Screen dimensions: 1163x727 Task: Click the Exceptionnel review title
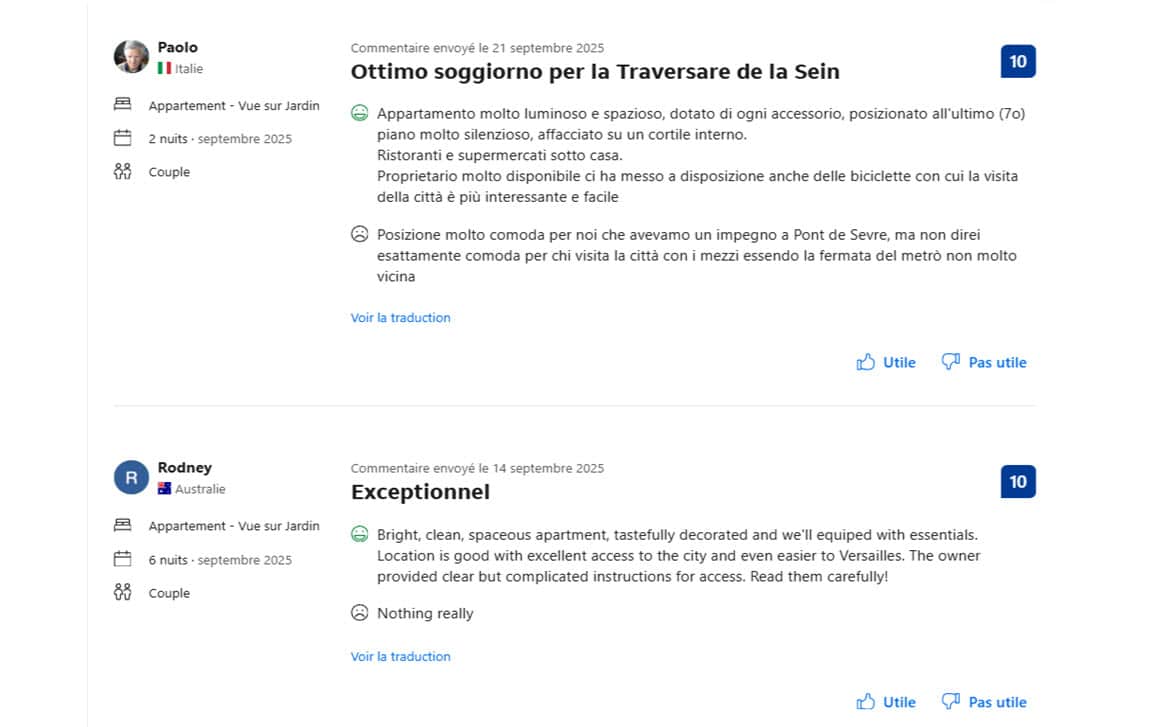click(420, 492)
